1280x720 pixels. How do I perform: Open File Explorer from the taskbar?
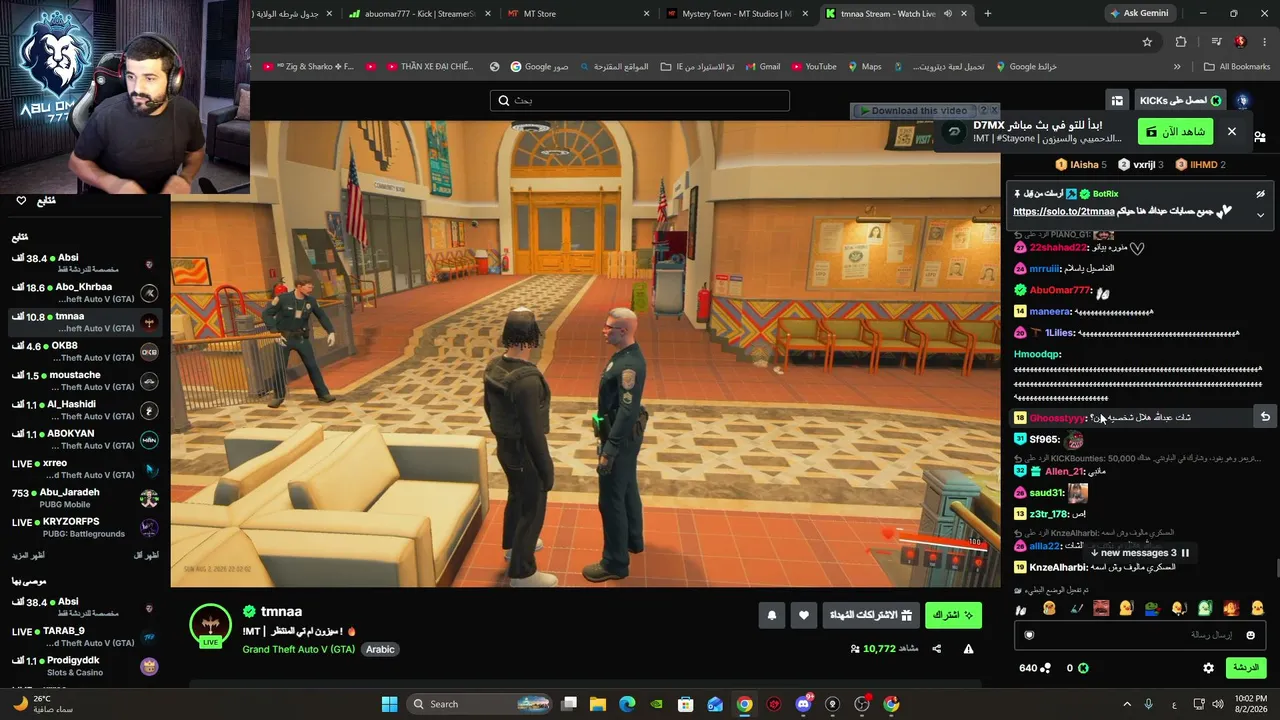click(598, 704)
